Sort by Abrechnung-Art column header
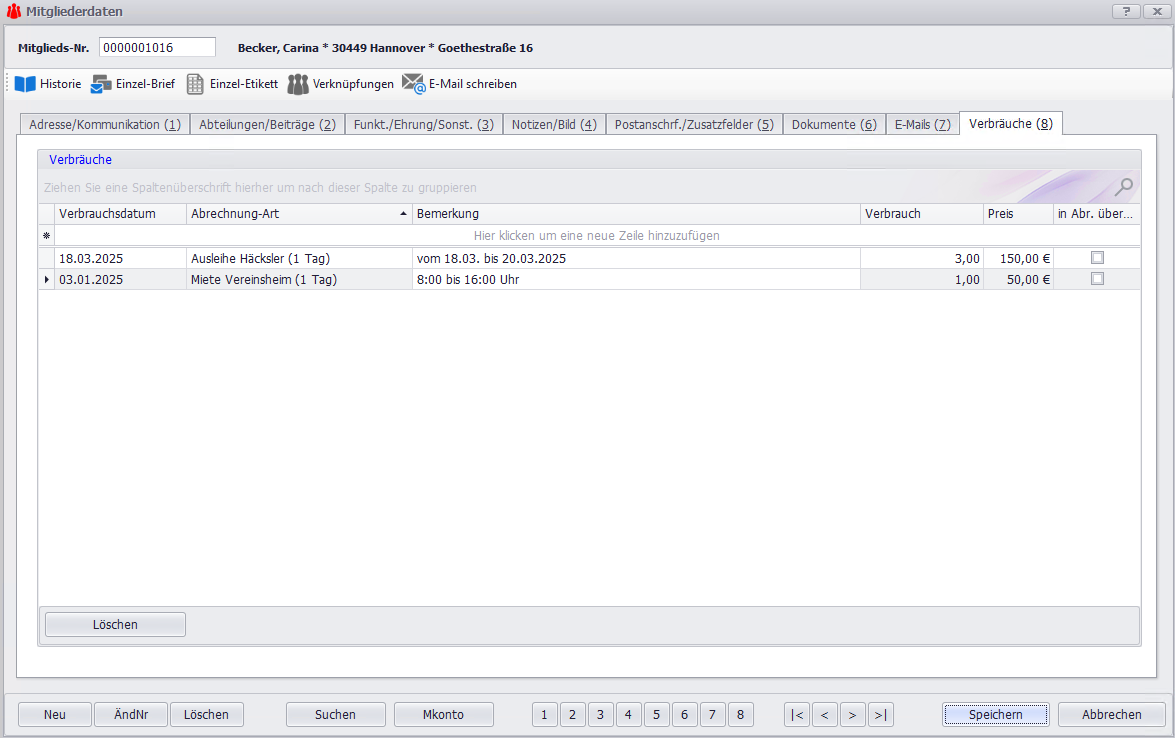 tap(298, 214)
